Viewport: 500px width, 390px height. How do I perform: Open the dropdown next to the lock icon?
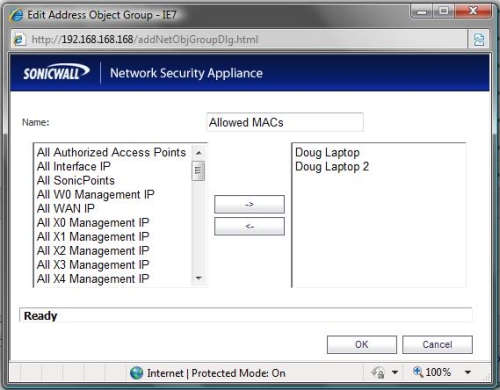tap(395, 372)
